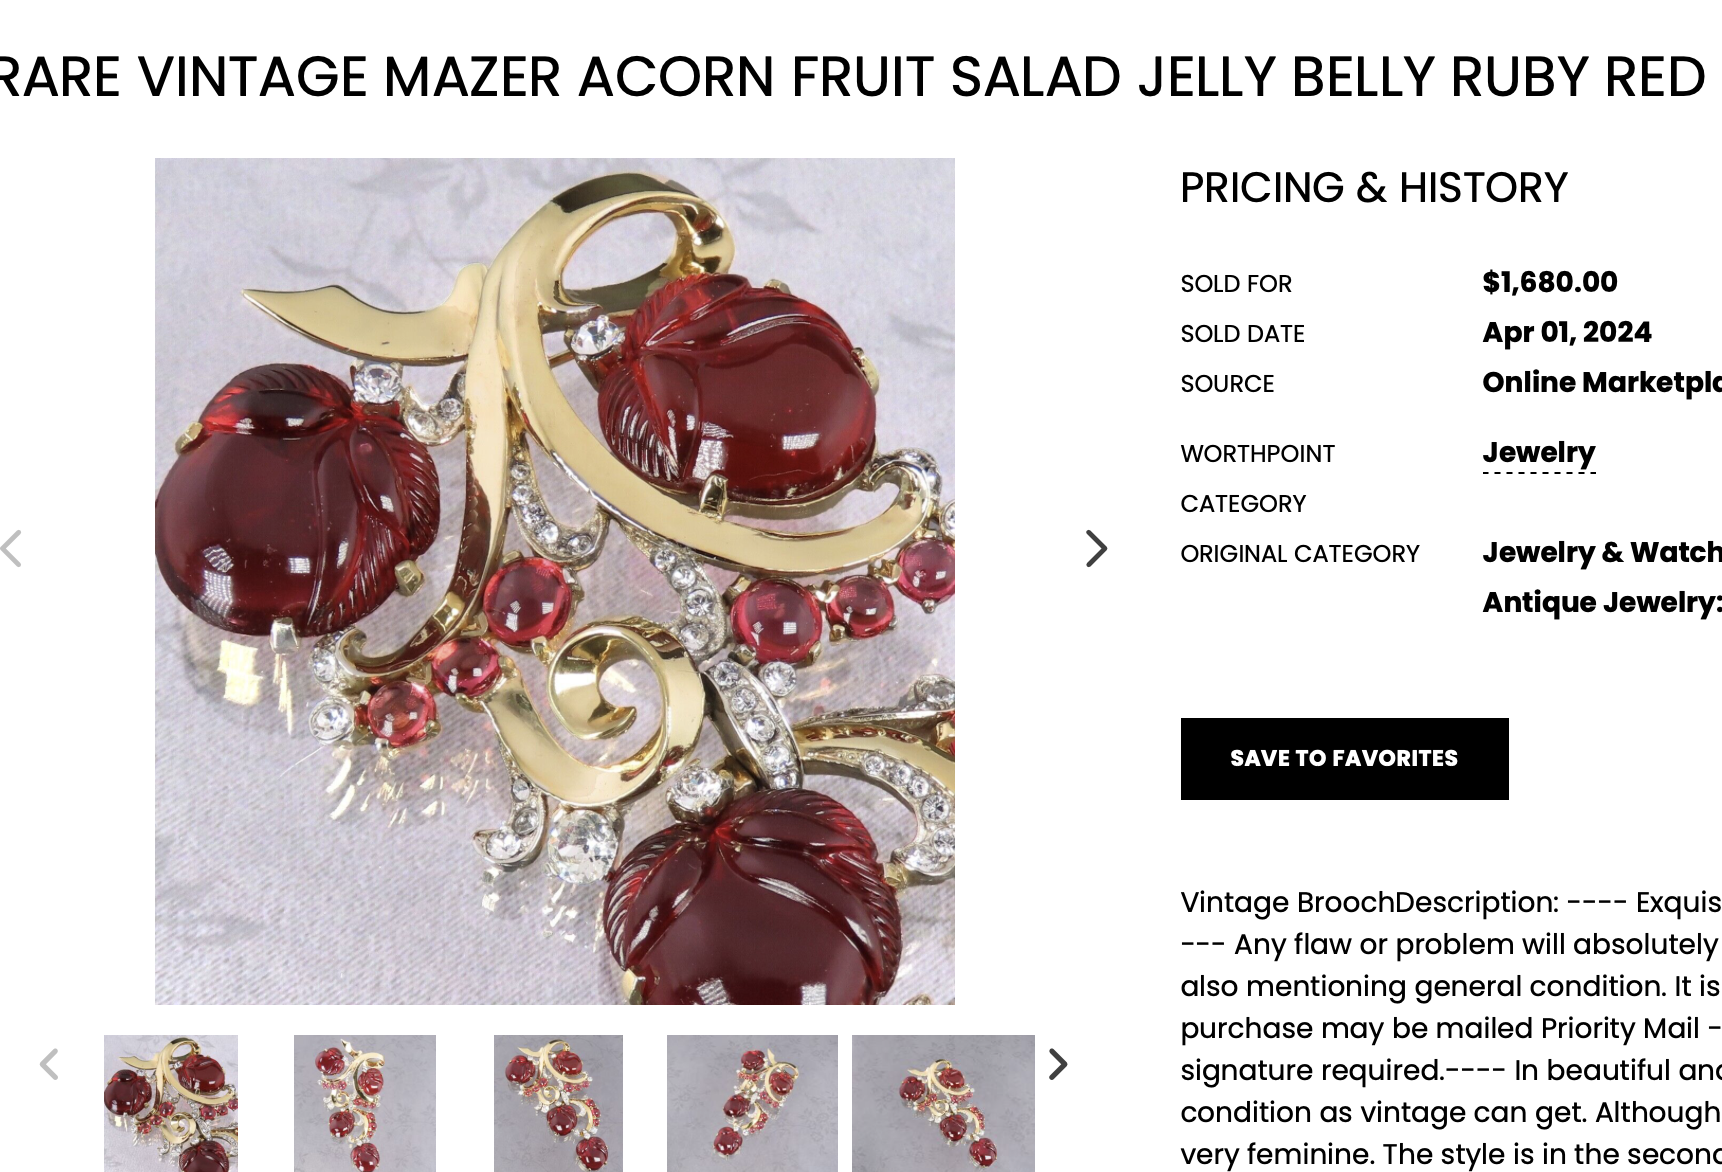Click the item title heading

852,77
